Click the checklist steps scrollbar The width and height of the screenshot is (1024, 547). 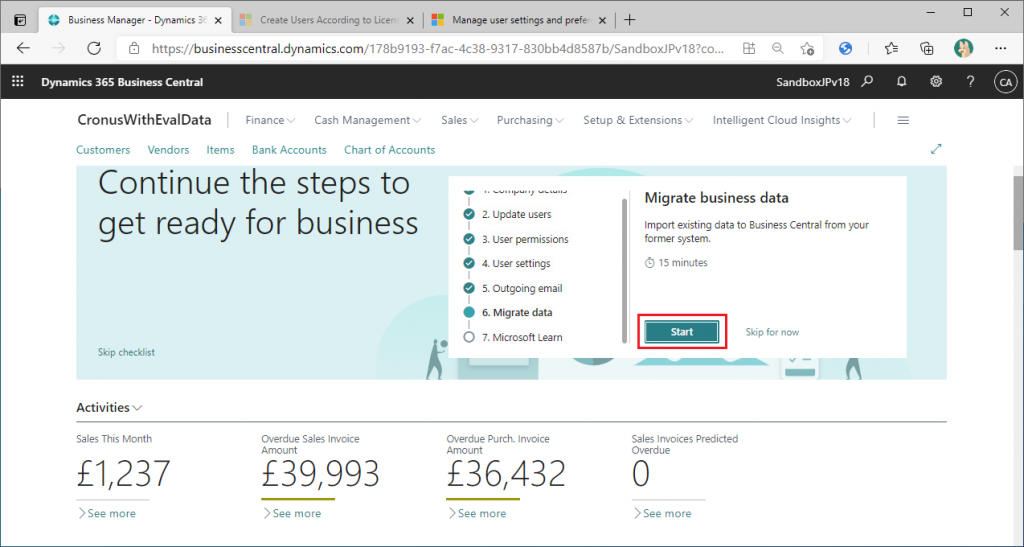(x=624, y=271)
